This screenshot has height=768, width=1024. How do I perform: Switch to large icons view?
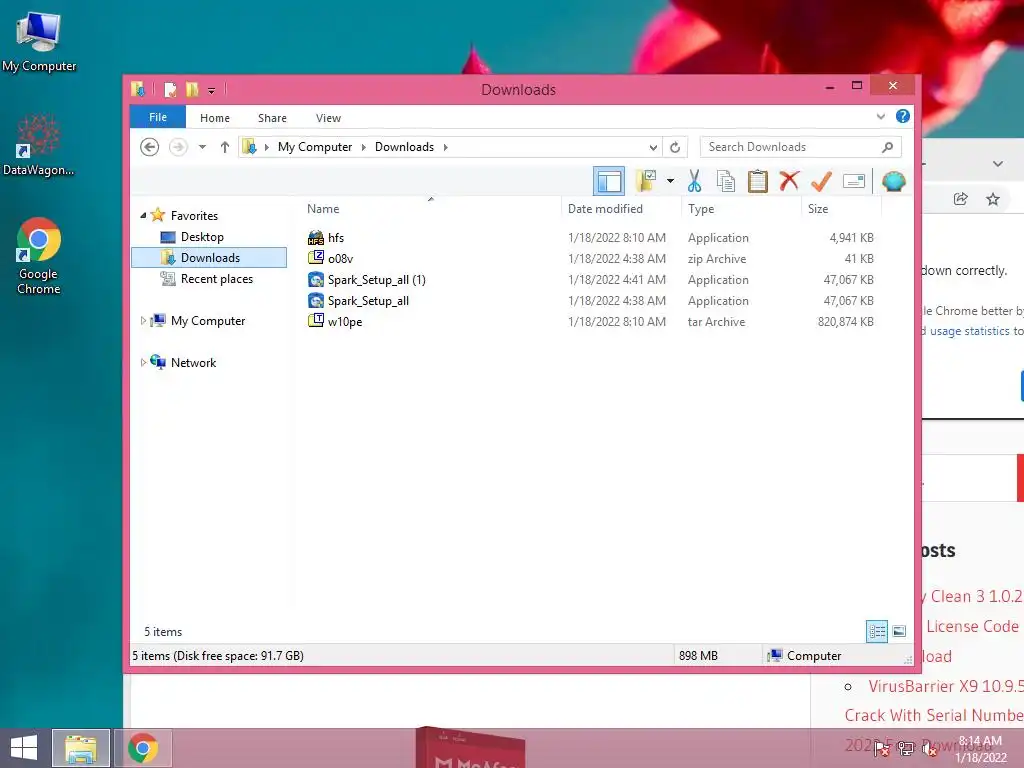(x=899, y=631)
